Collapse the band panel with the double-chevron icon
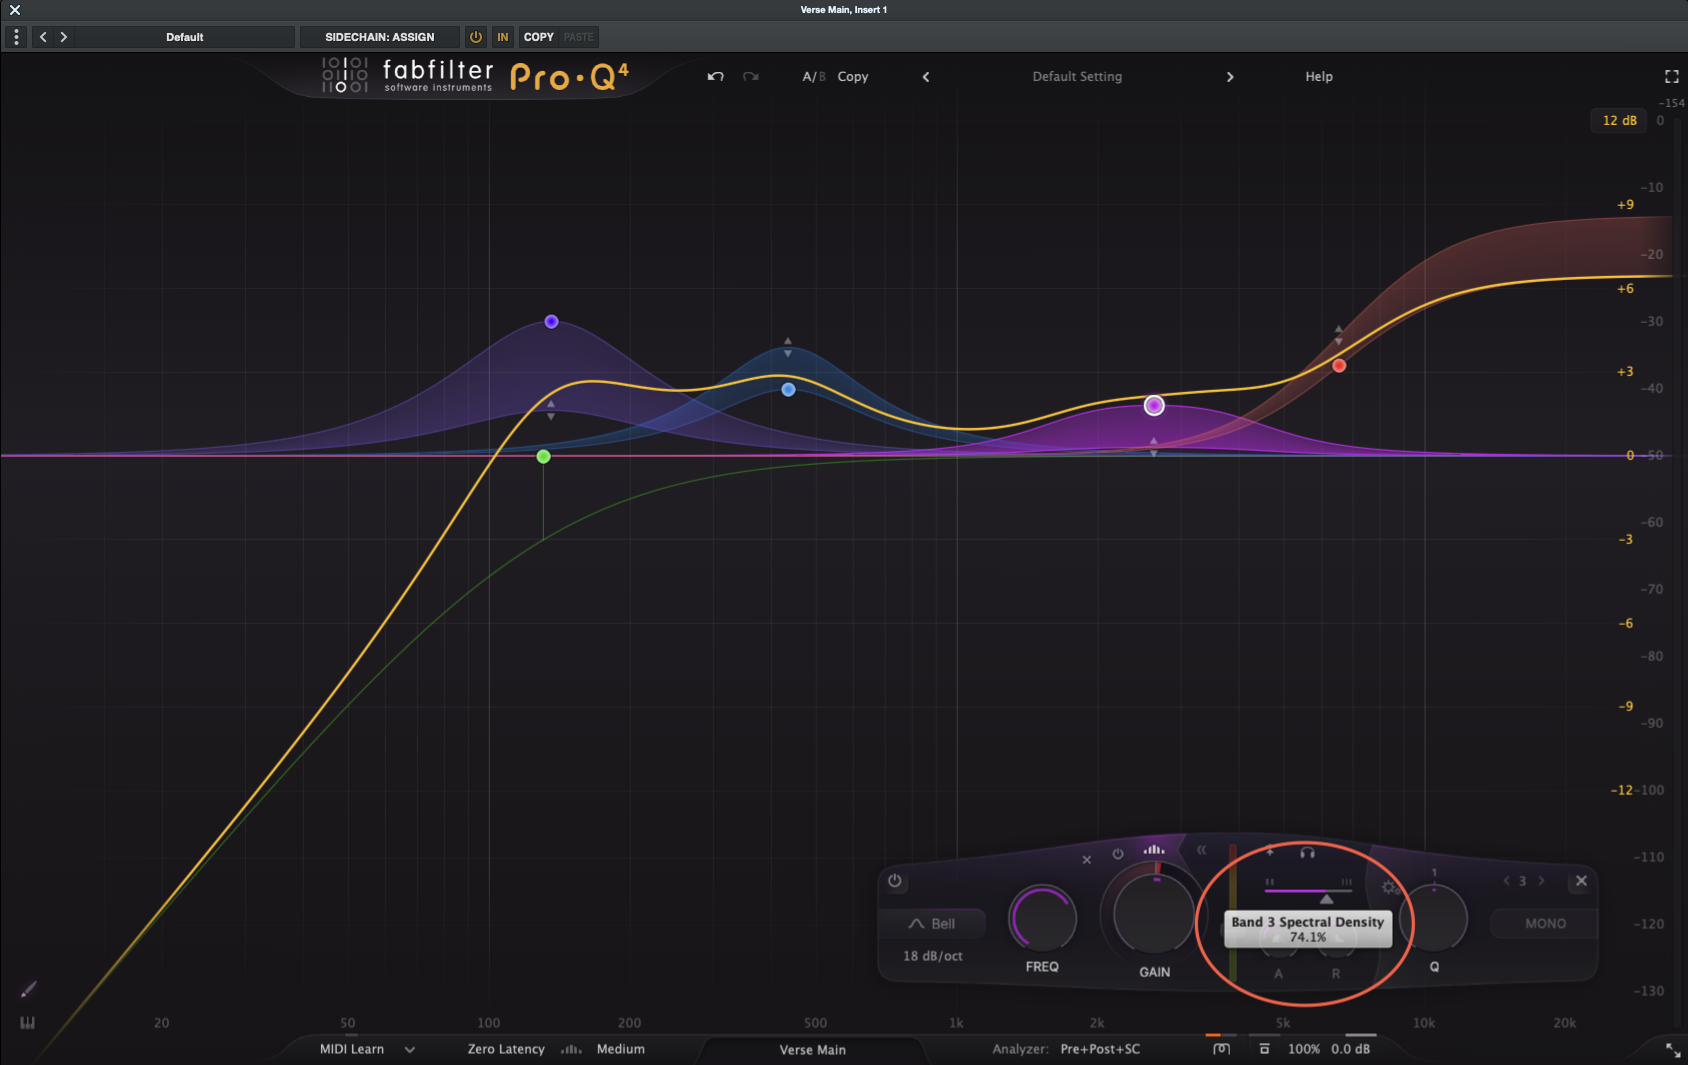Image resolution: width=1688 pixels, height=1065 pixels. [x=1201, y=848]
